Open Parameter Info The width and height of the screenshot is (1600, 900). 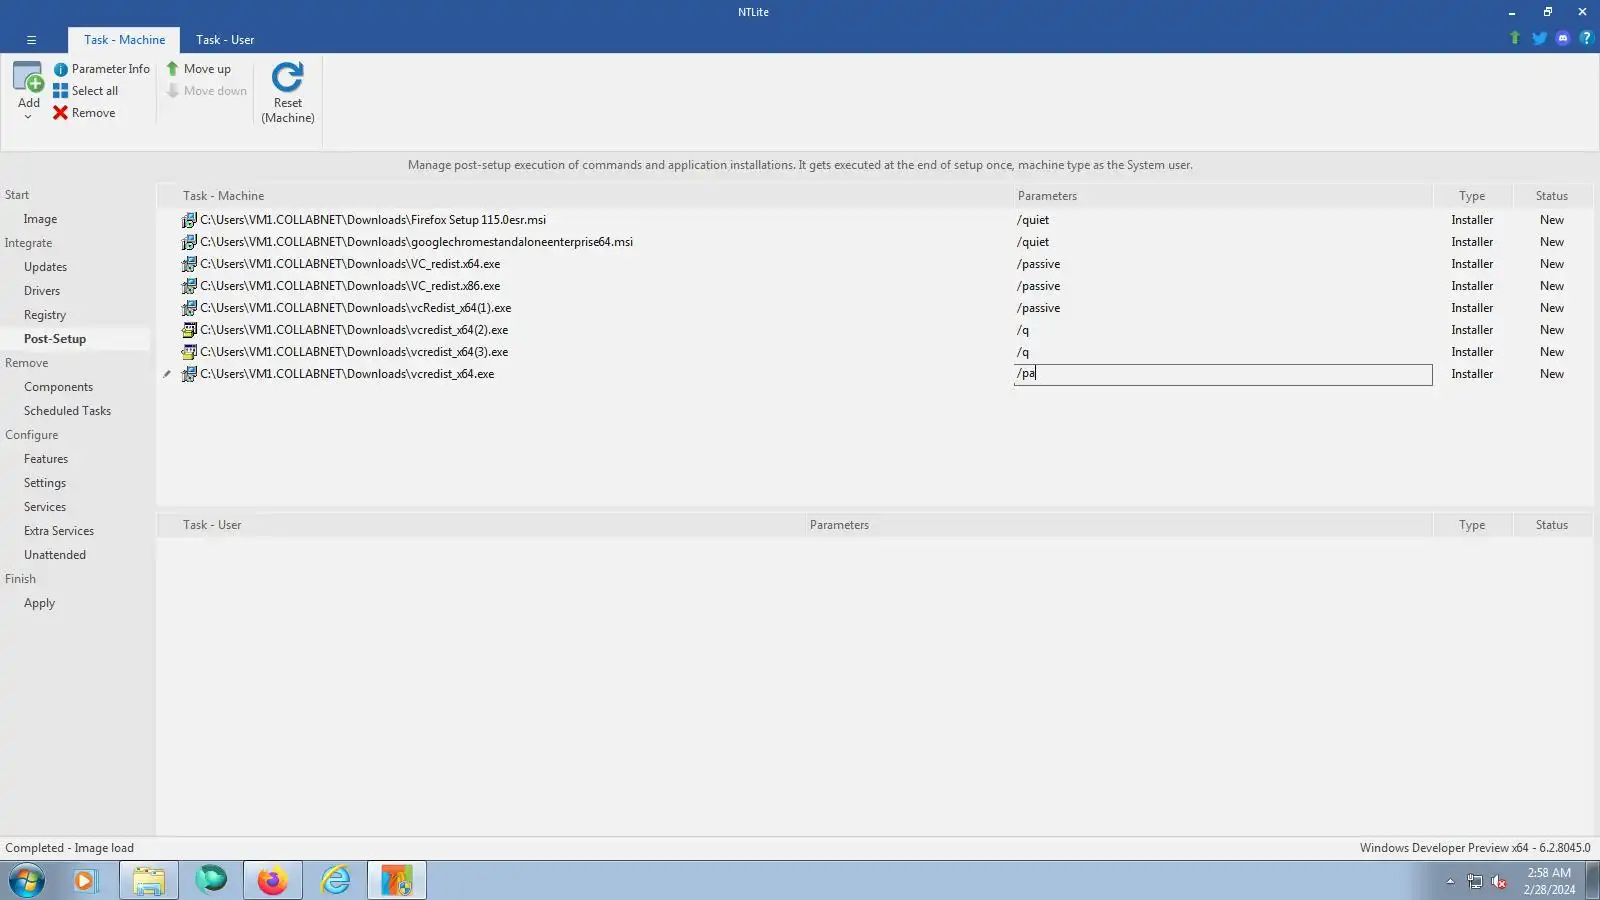click(101, 69)
